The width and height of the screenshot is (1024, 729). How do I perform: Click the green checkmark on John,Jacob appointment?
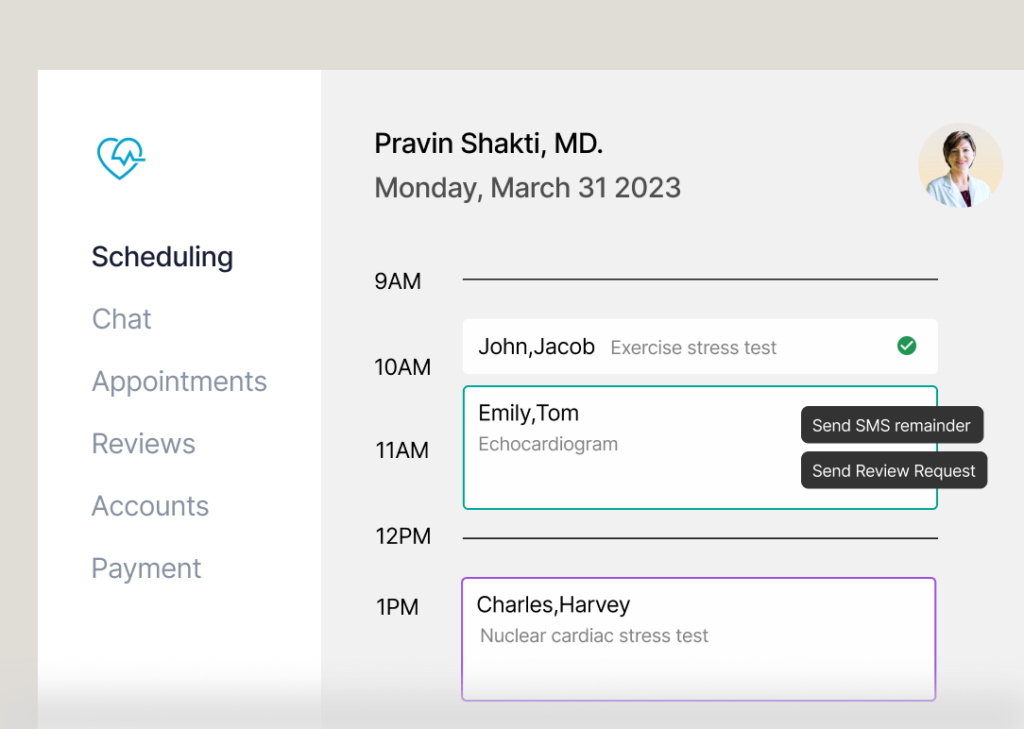click(906, 346)
